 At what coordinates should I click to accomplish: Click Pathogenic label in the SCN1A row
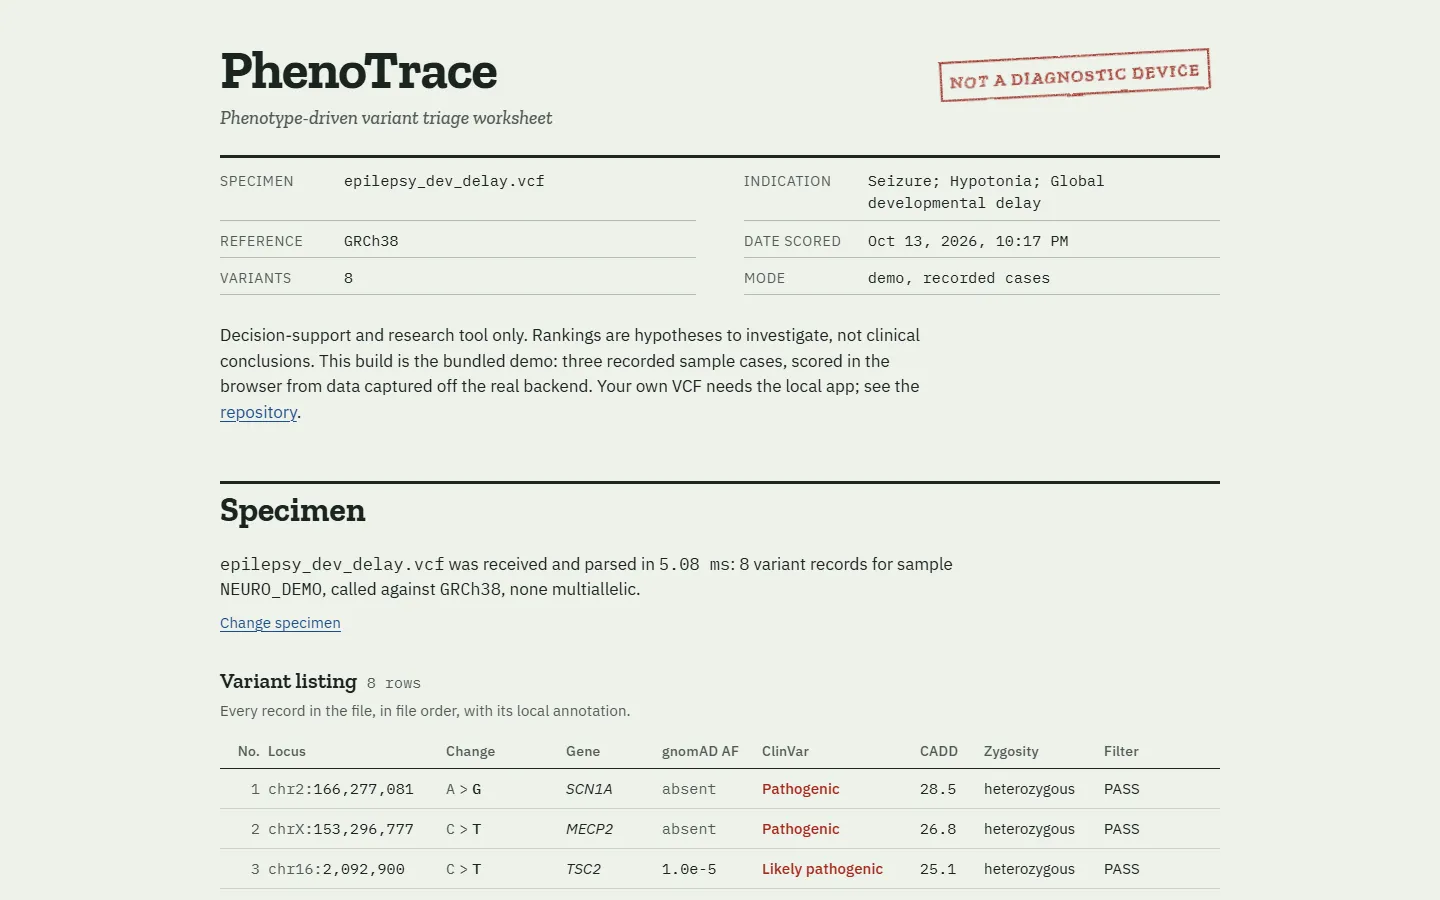click(800, 789)
